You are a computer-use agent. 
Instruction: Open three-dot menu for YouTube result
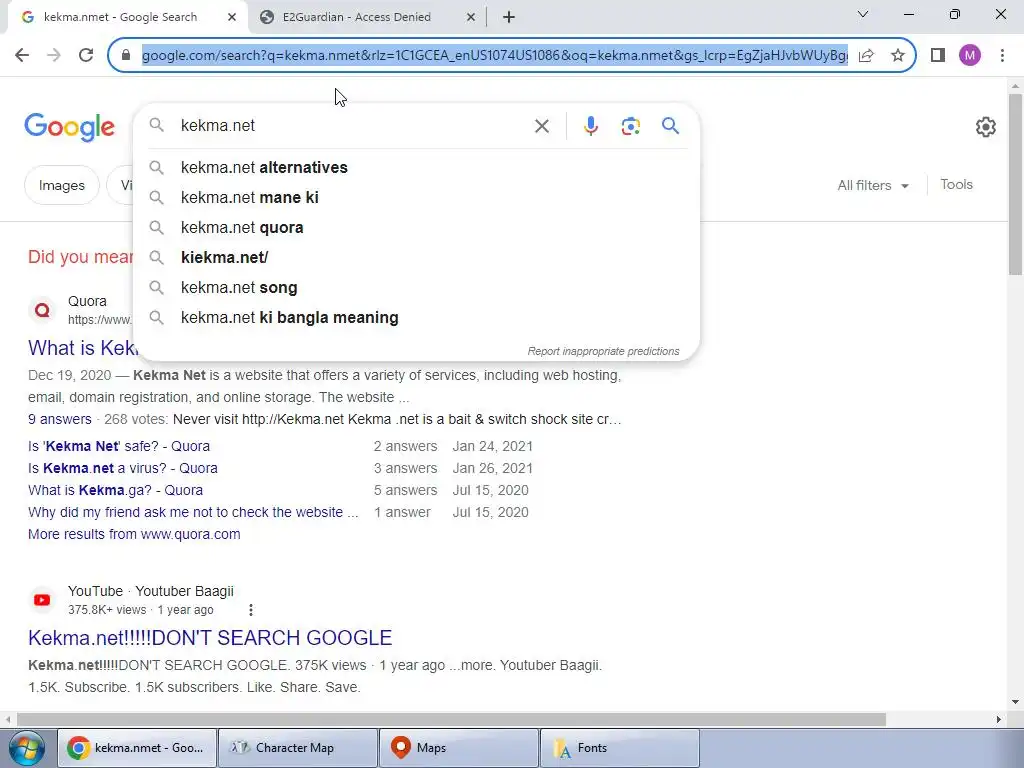[x=251, y=610]
